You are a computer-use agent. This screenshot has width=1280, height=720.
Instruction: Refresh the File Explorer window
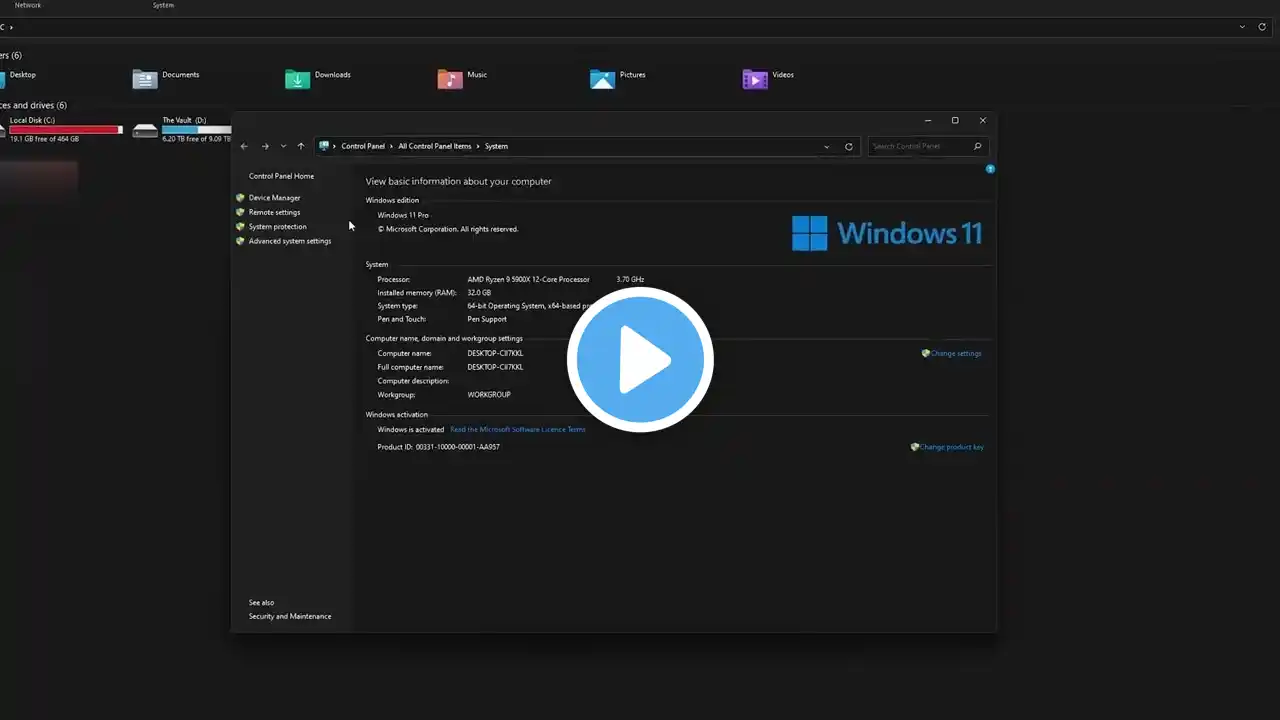[x=1262, y=27]
